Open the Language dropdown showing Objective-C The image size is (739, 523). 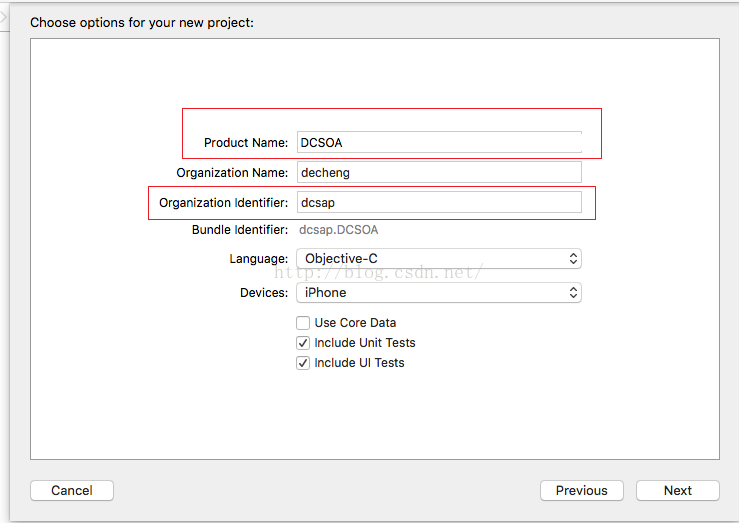pos(439,259)
